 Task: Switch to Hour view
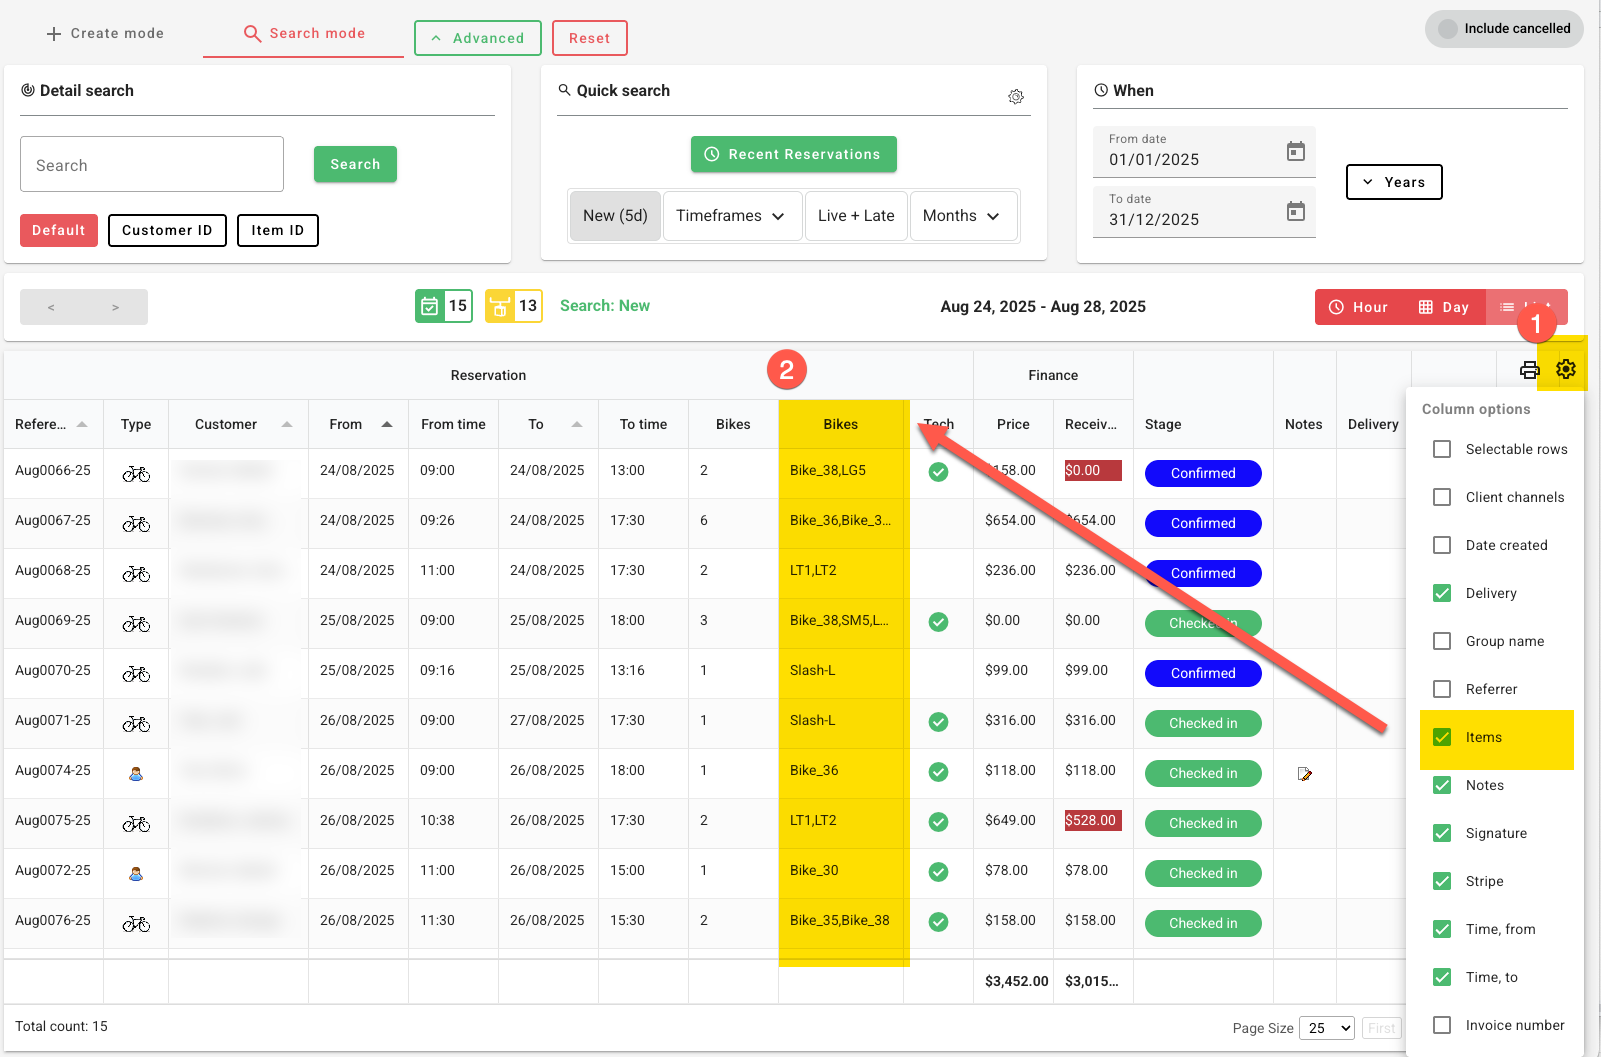pos(1358,307)
